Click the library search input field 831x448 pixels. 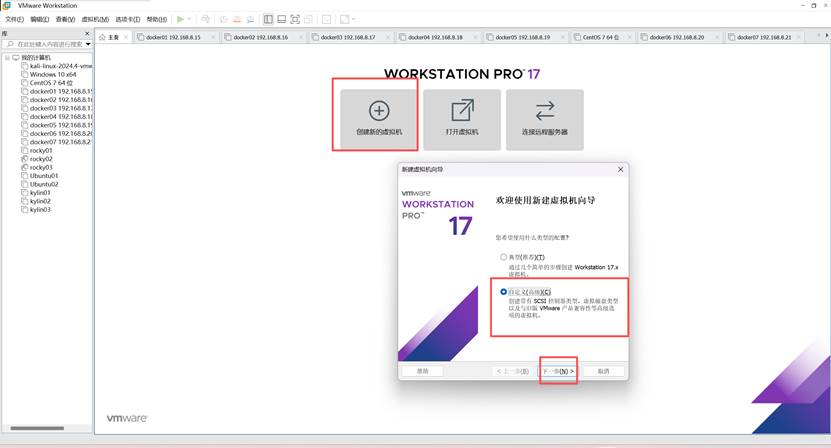[45, 44]
